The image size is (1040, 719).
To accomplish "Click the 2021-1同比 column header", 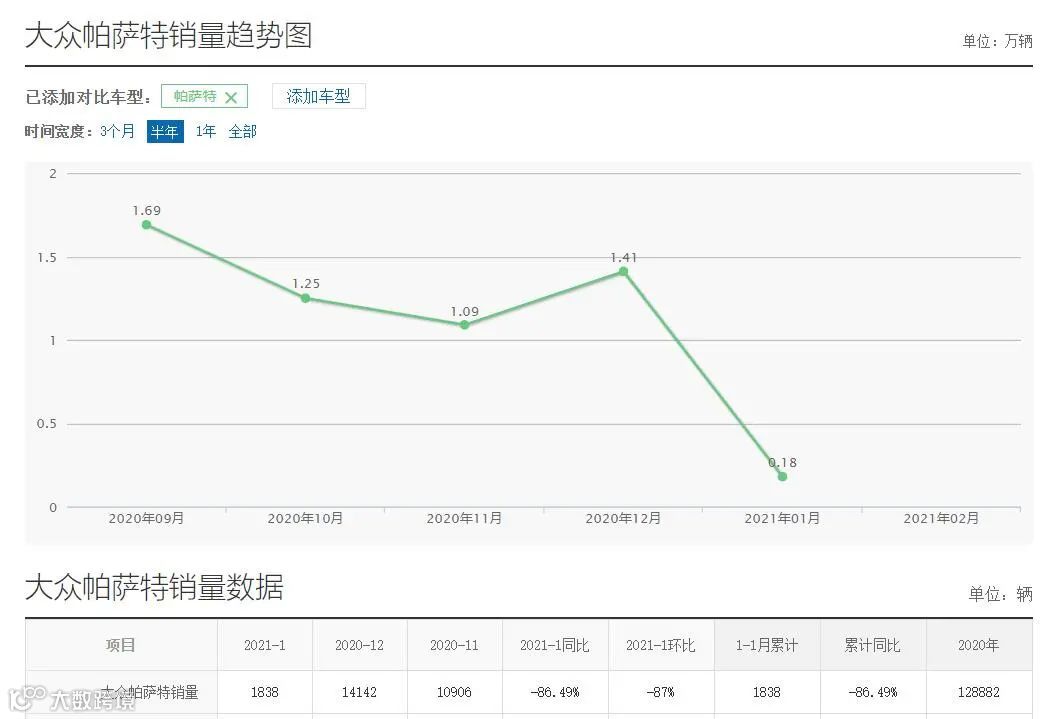I will point(555,645).
